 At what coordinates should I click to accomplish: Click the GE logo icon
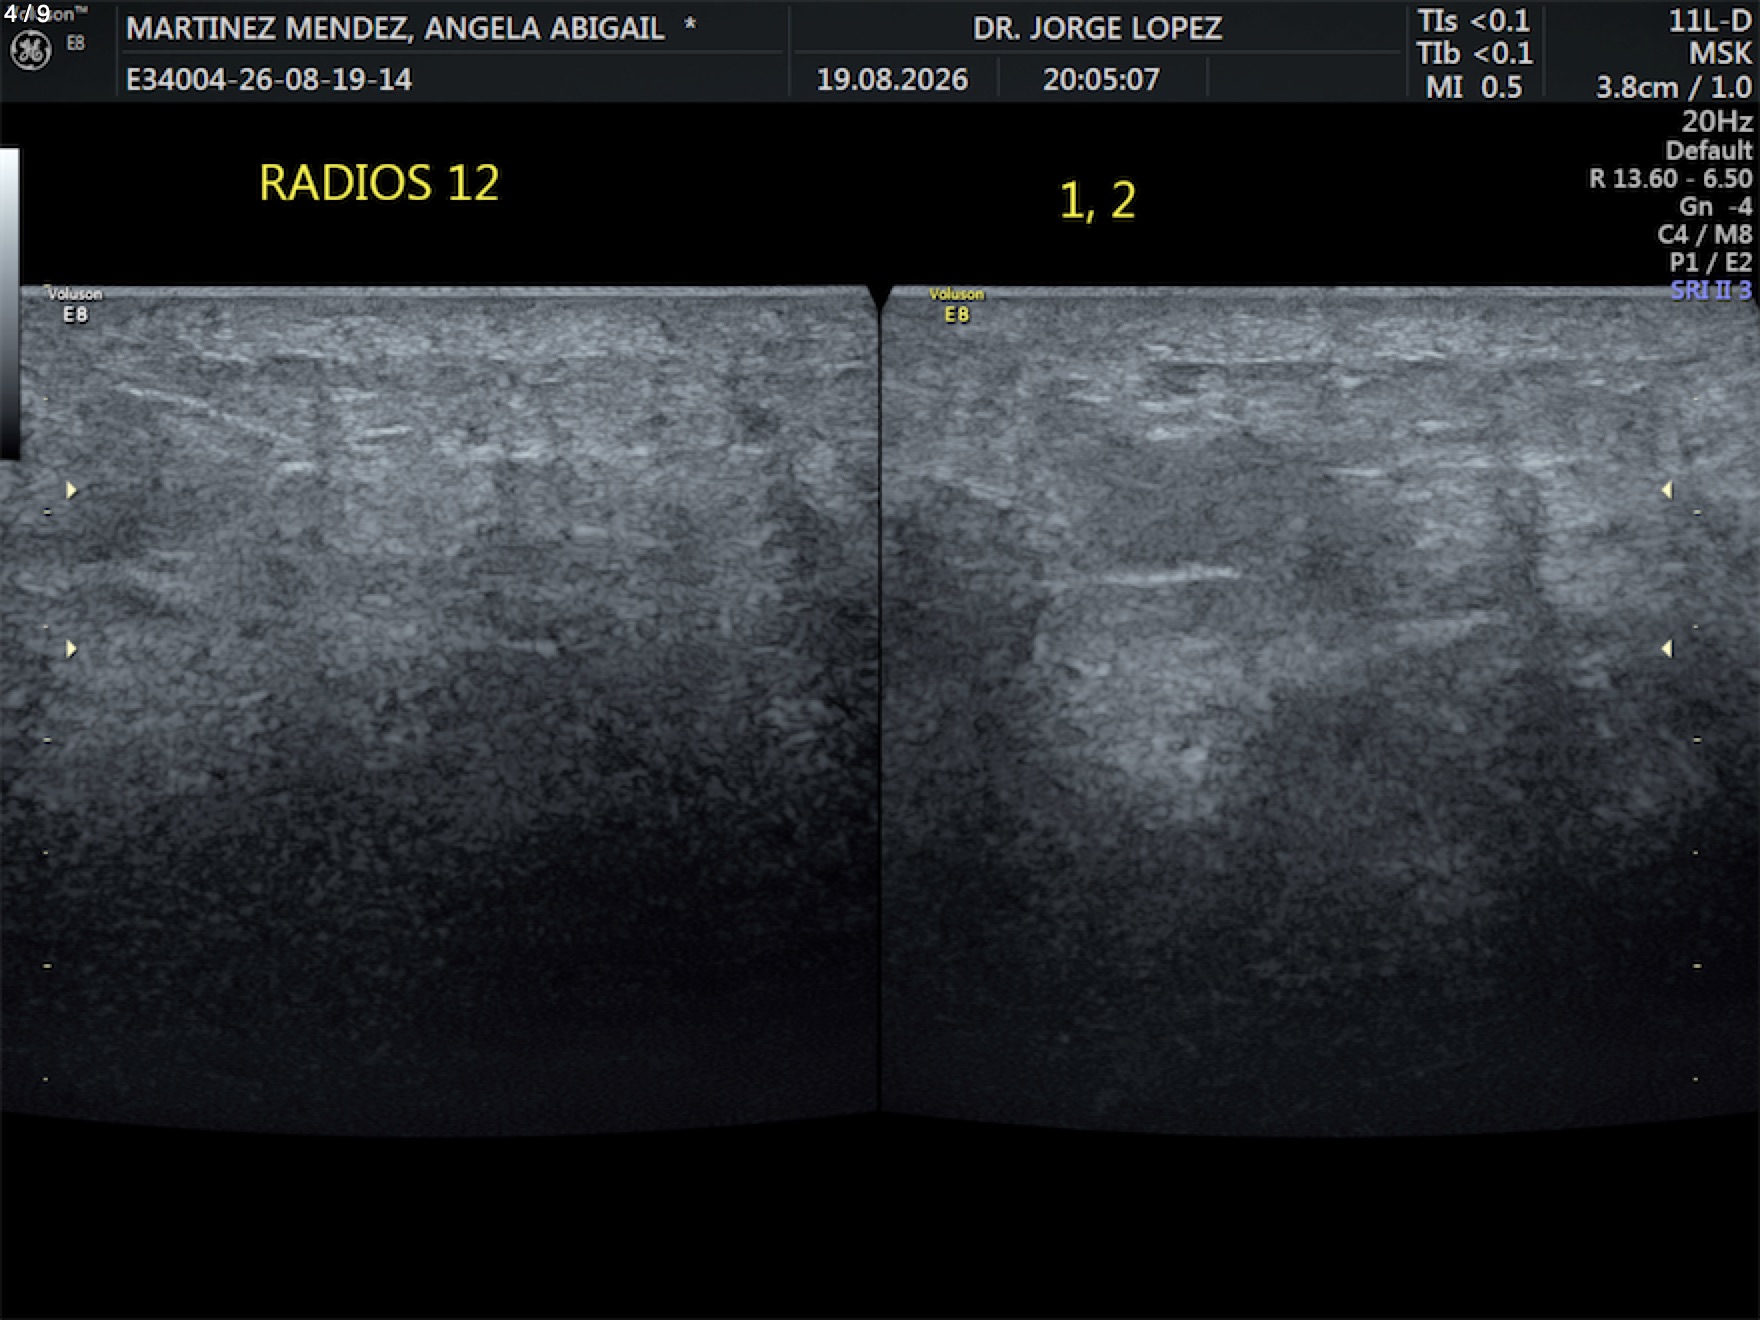click(30, 50)
